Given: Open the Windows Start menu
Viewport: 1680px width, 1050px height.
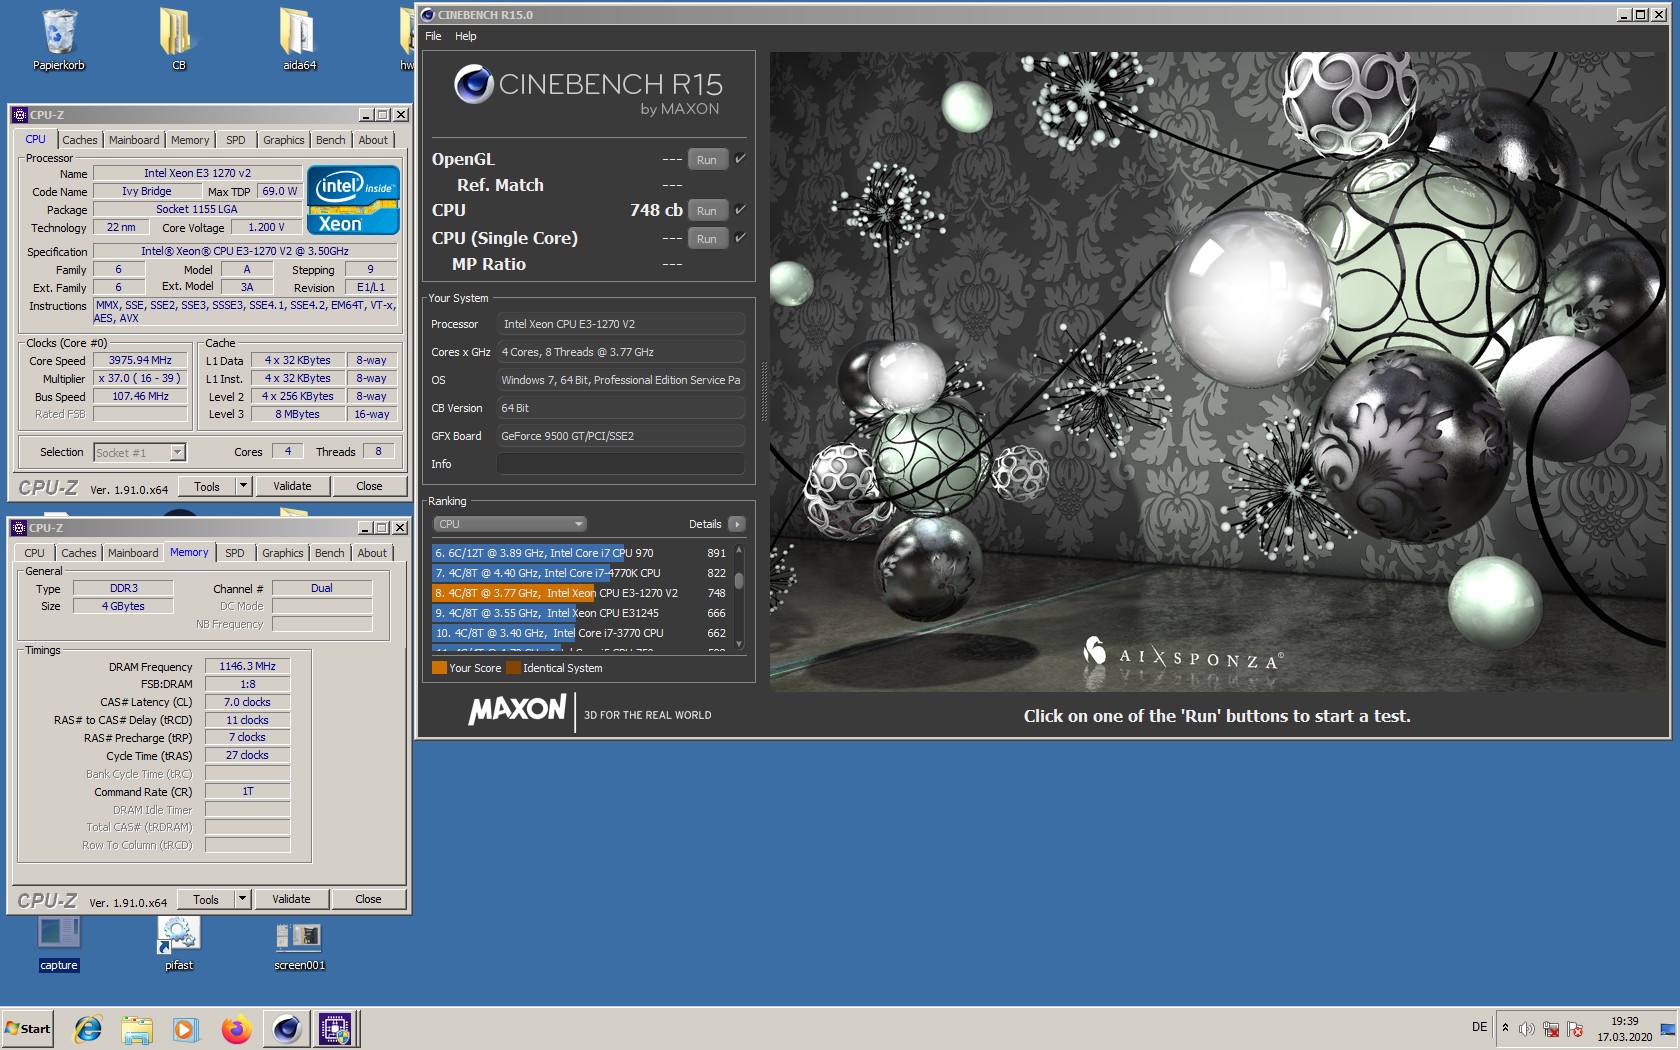Looking at the screenshot, I should click(28, 1028).
